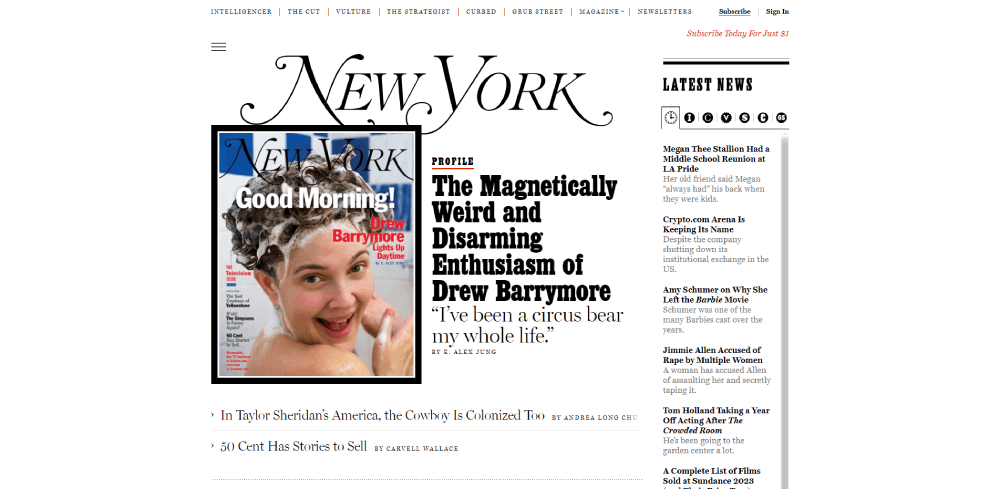Open The Cut from the top navigation

tap(304, 11)
